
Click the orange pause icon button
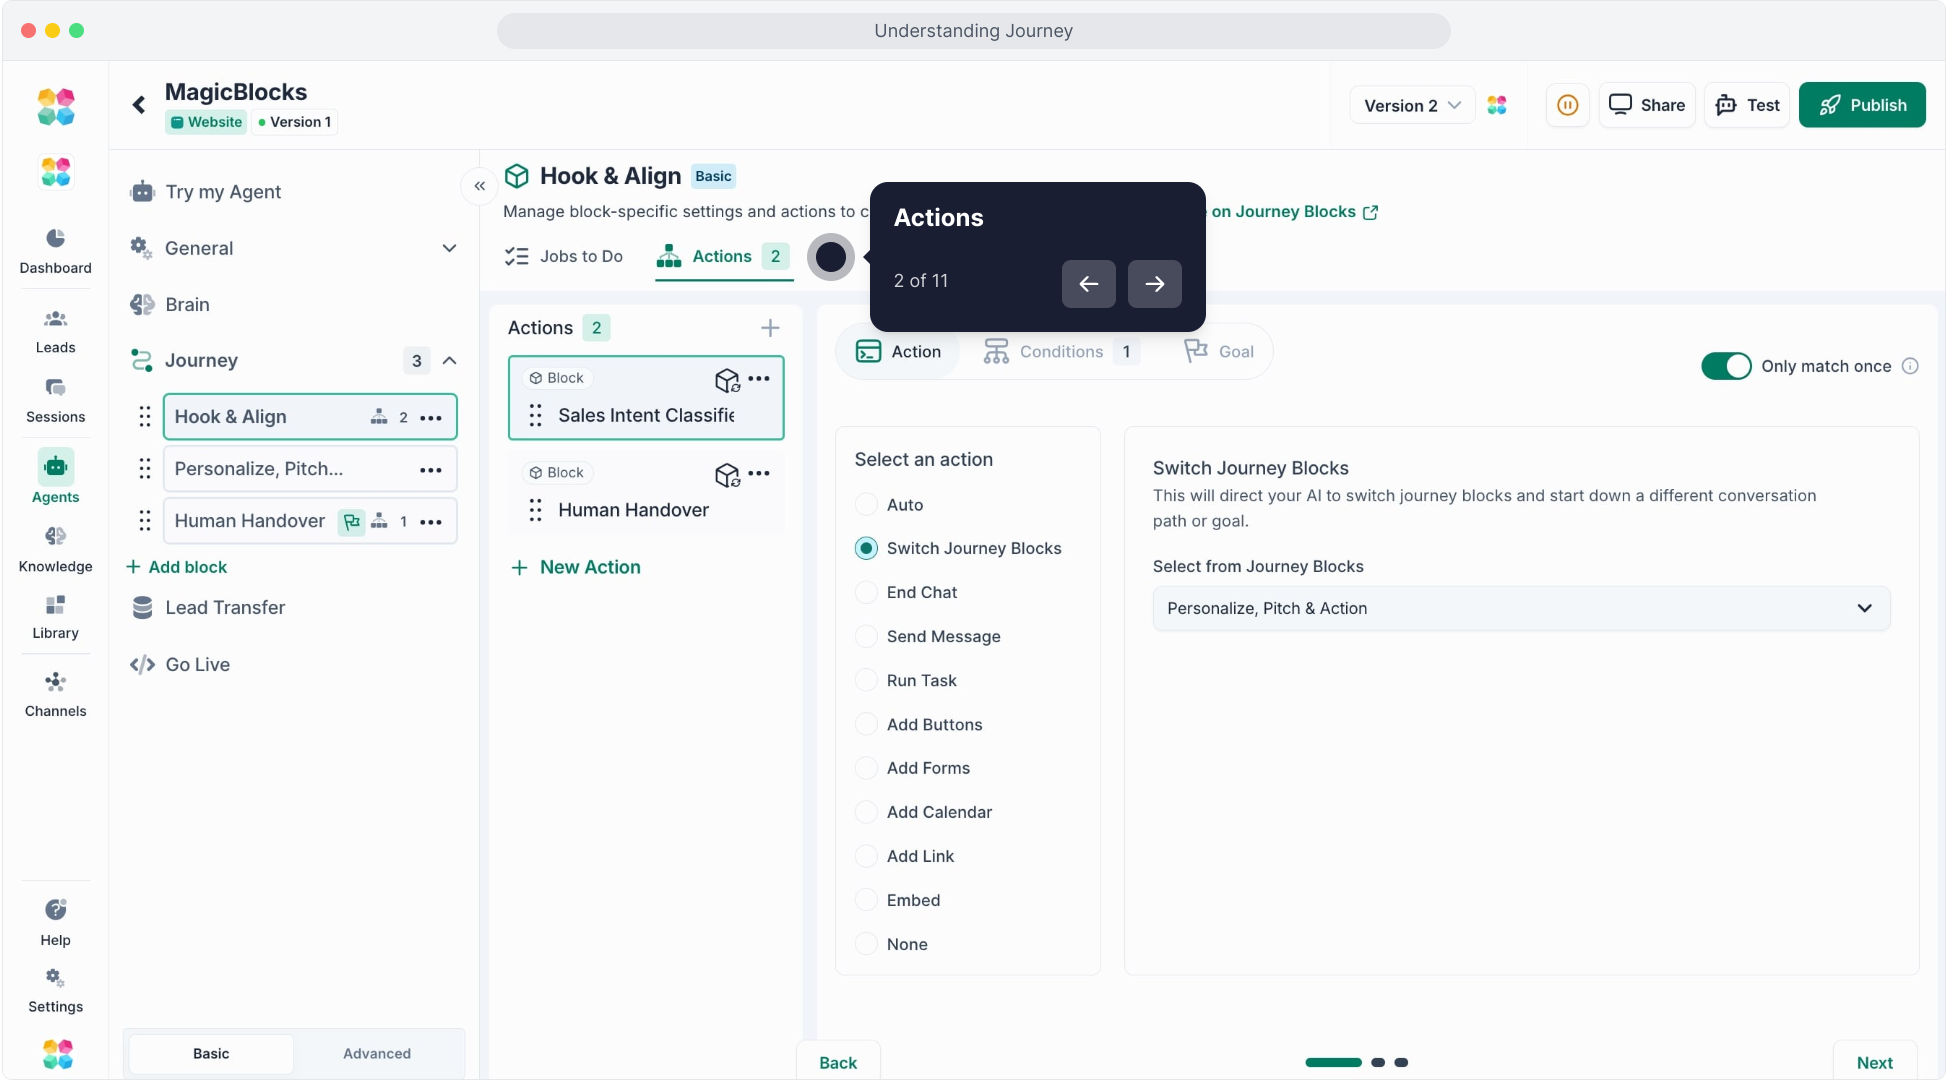pos(1567,105)
